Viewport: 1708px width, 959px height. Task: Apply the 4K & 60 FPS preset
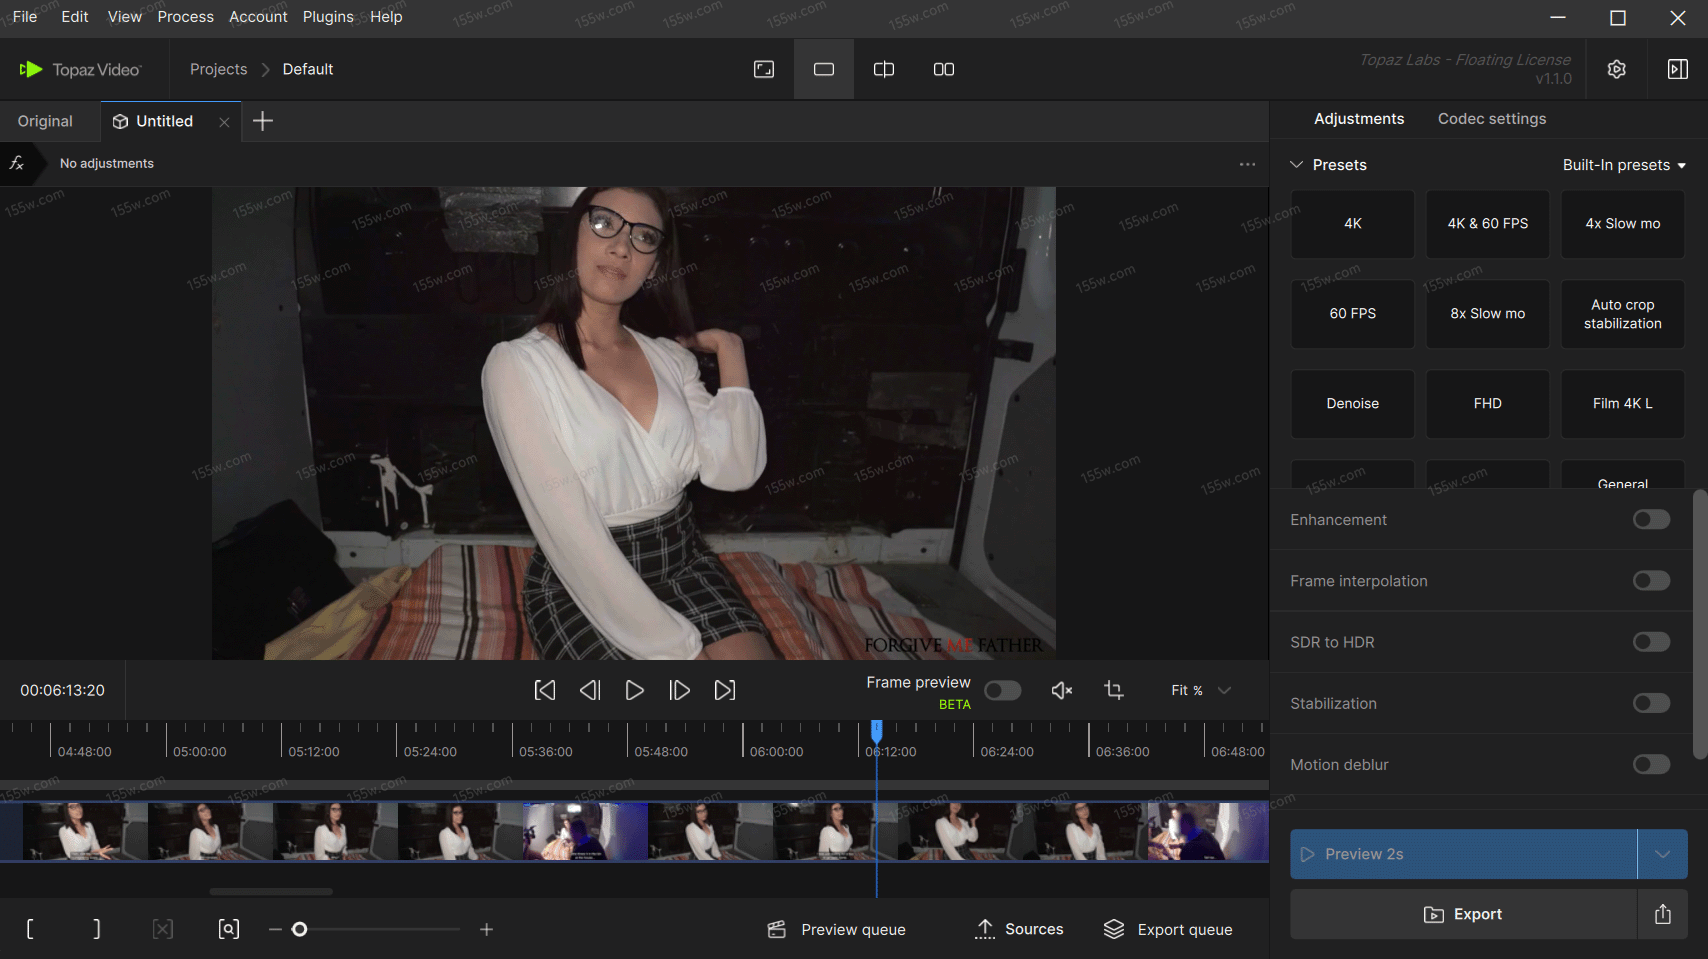point(1487,224)
